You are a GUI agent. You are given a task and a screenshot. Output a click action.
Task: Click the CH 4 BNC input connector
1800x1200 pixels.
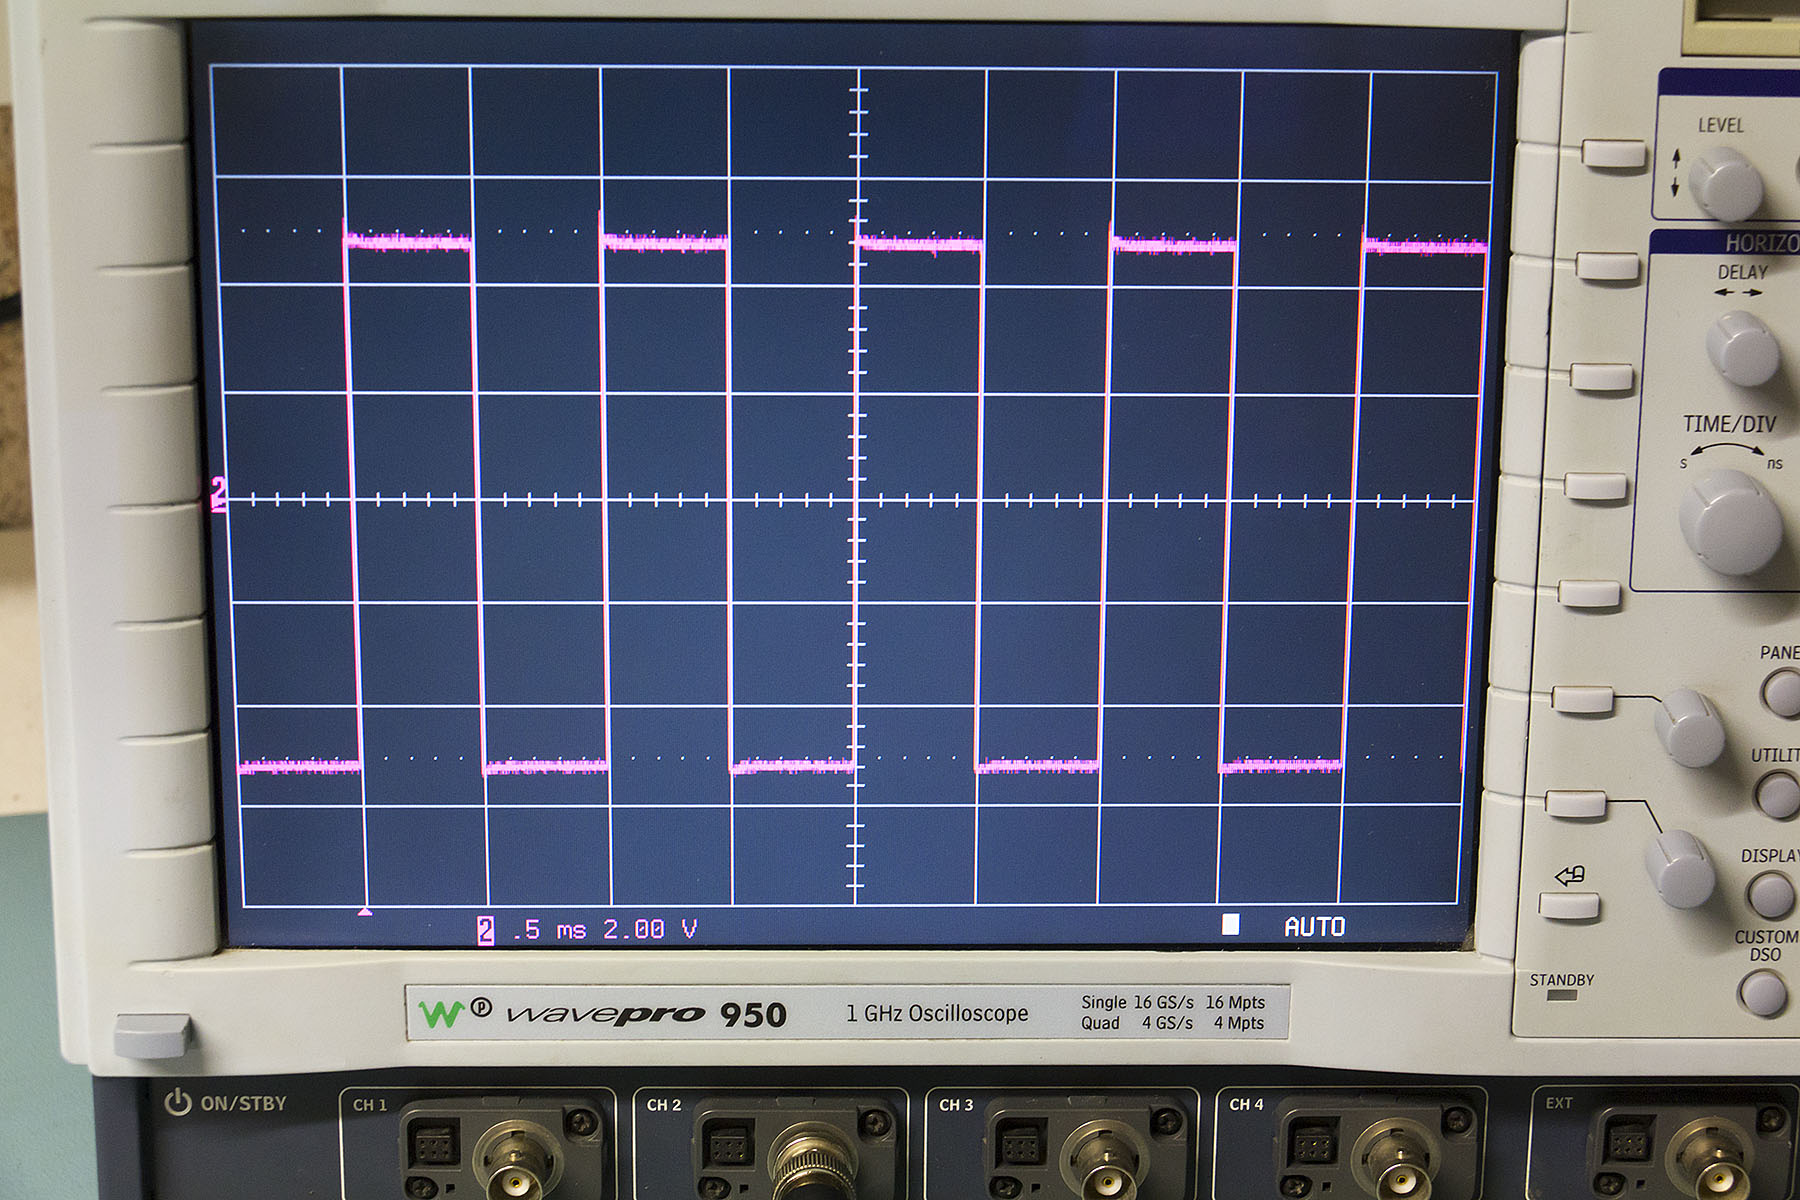1394,1157
